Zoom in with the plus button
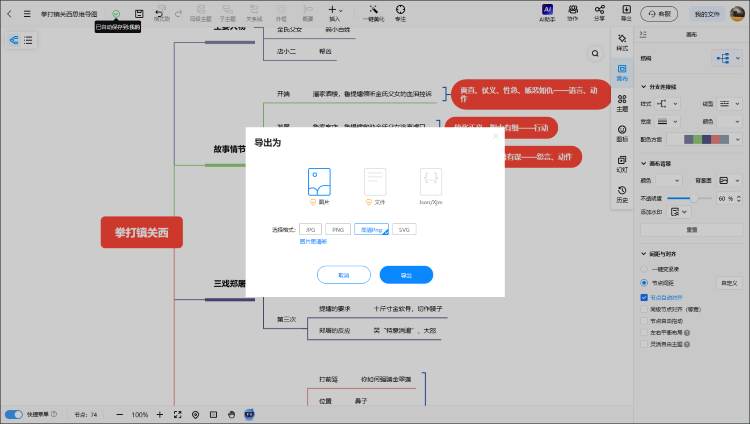 160,414
